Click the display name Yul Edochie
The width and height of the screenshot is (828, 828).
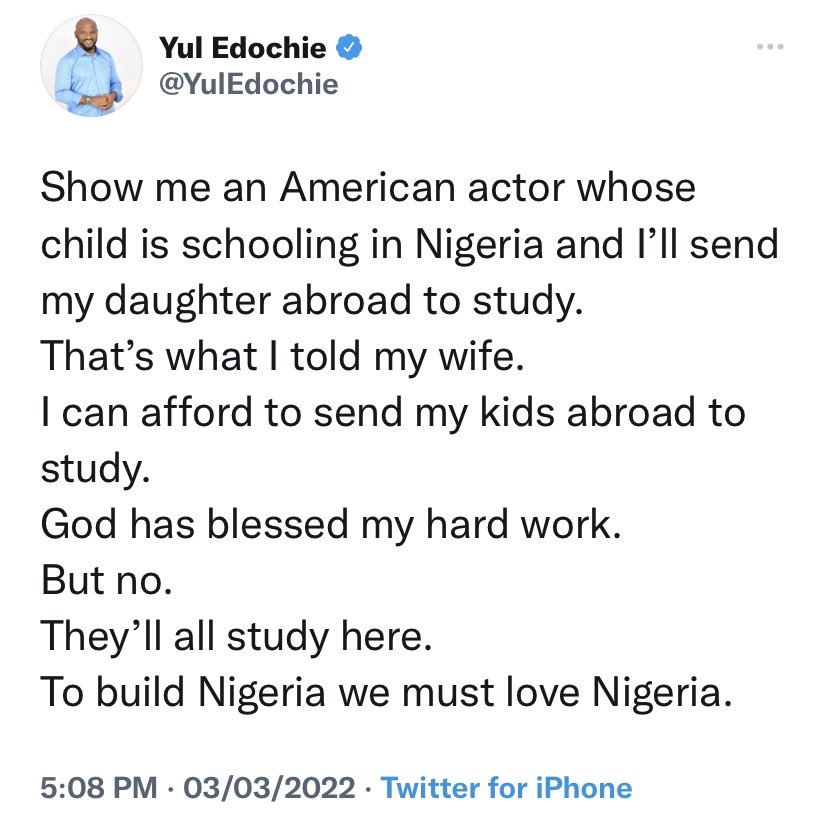click(x=242, y=48)
